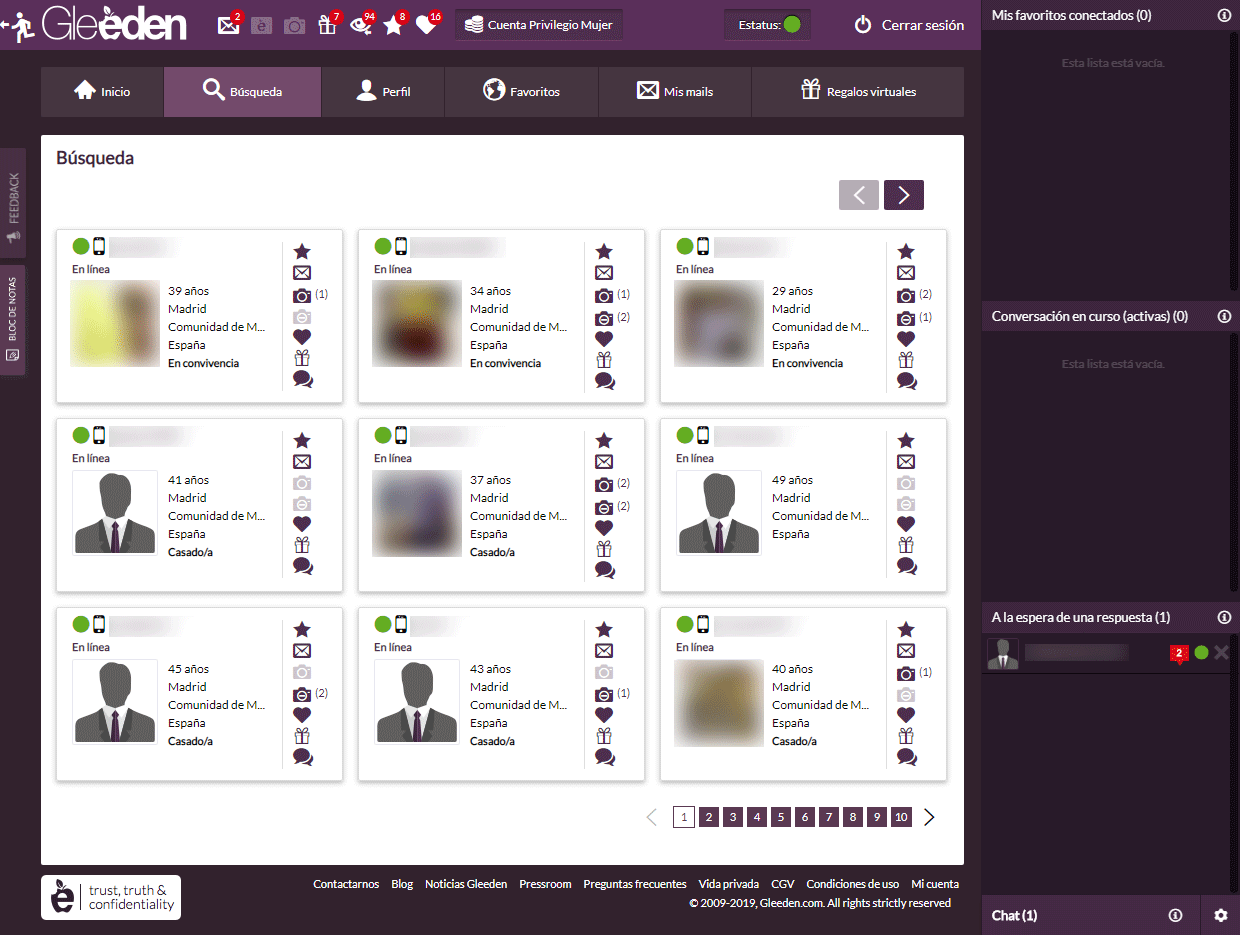The height and width of the screenshot is (935, 1240).
Task: Open the Favoritos tab
Action: point(521,92)
